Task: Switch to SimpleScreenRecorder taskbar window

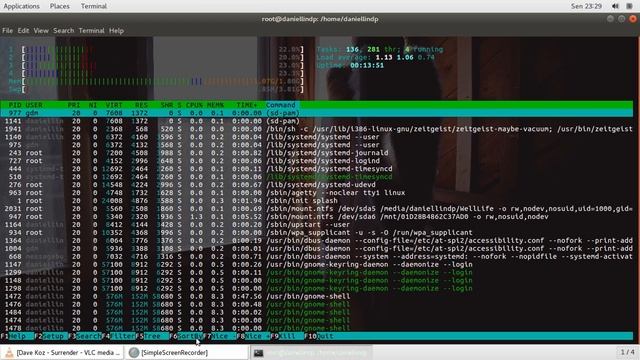Action: [186, 353]
